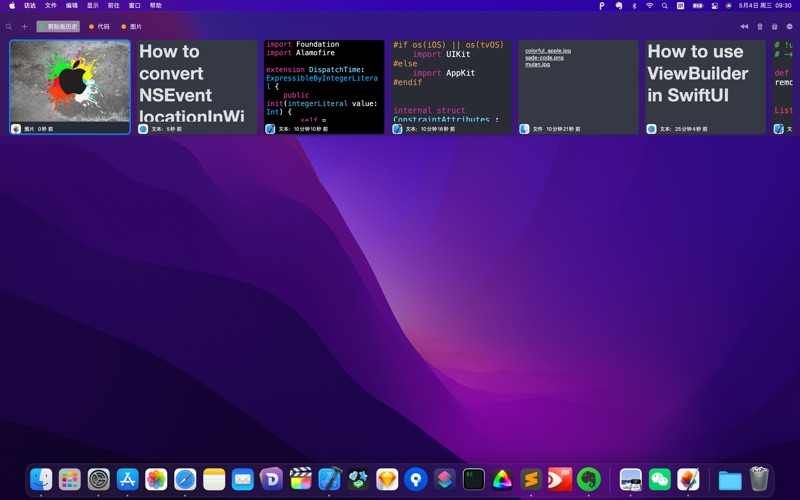Screen dimensions: 800x500
Task: Open the more options circle button
Action: (x=789, y=27)
